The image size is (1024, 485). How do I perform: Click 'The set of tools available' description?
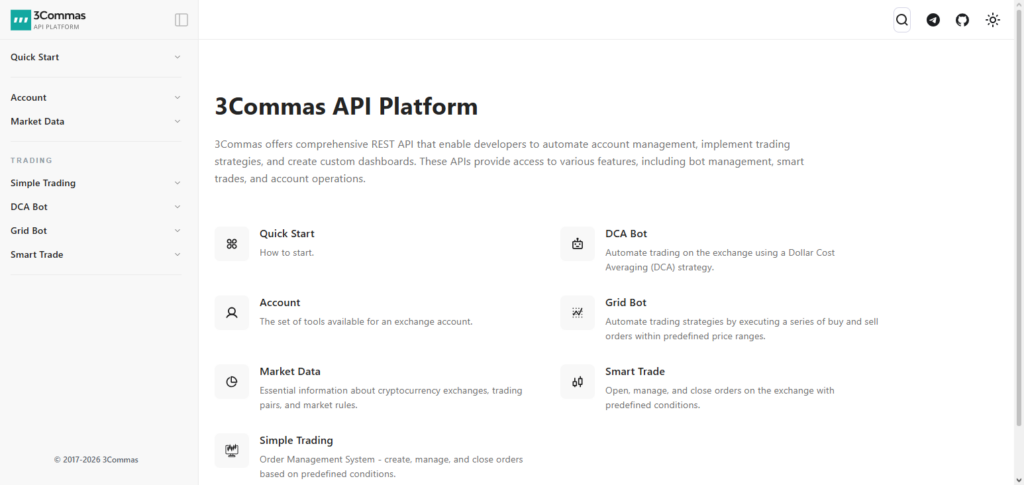pos(366,322)
